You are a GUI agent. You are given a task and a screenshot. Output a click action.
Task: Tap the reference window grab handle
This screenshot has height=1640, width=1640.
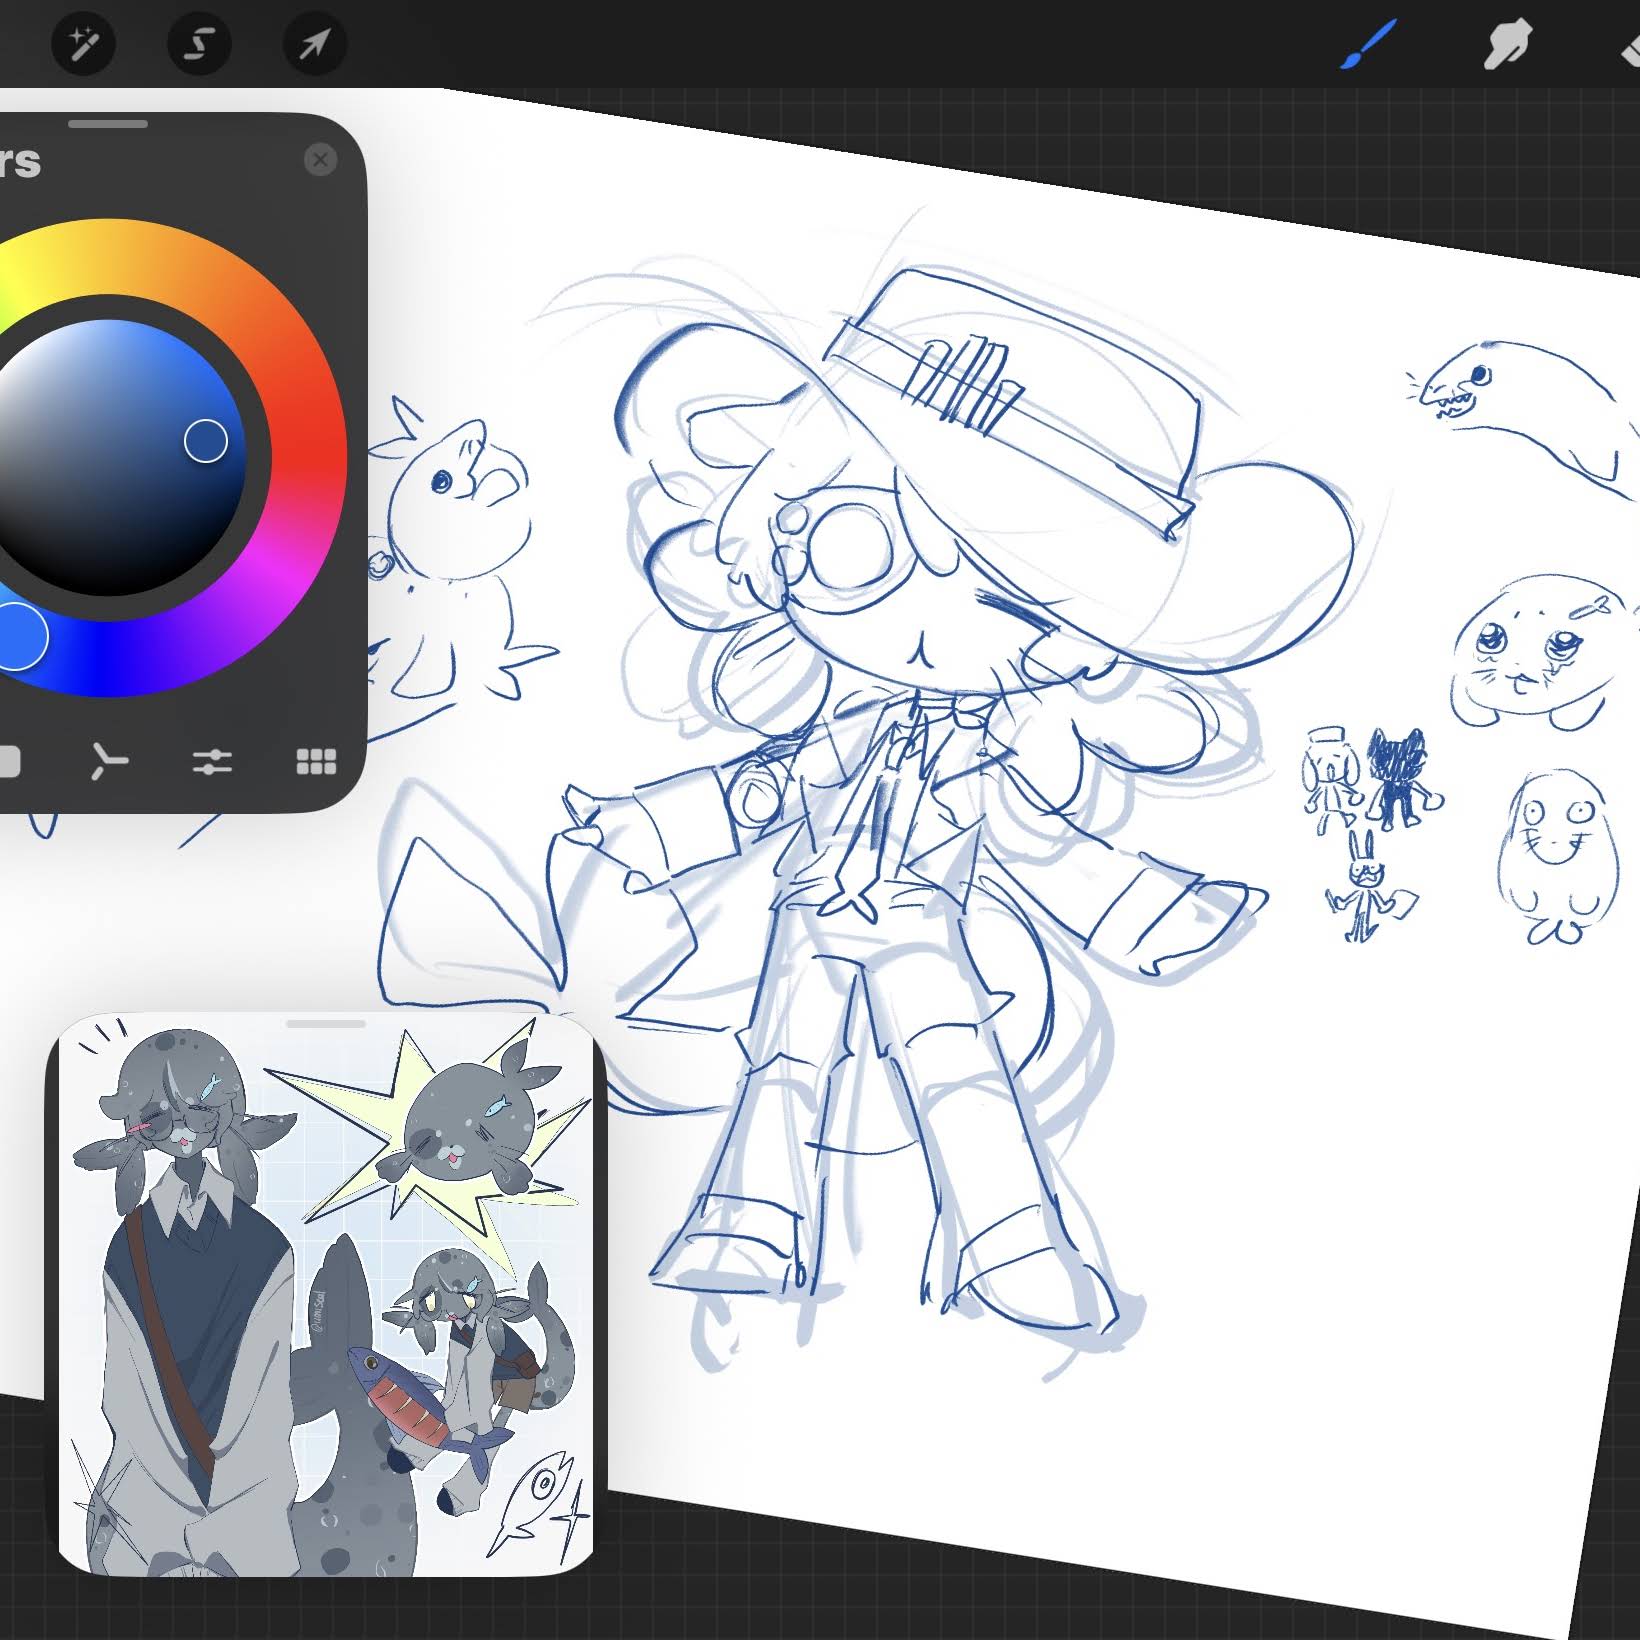click(326, 1024)
